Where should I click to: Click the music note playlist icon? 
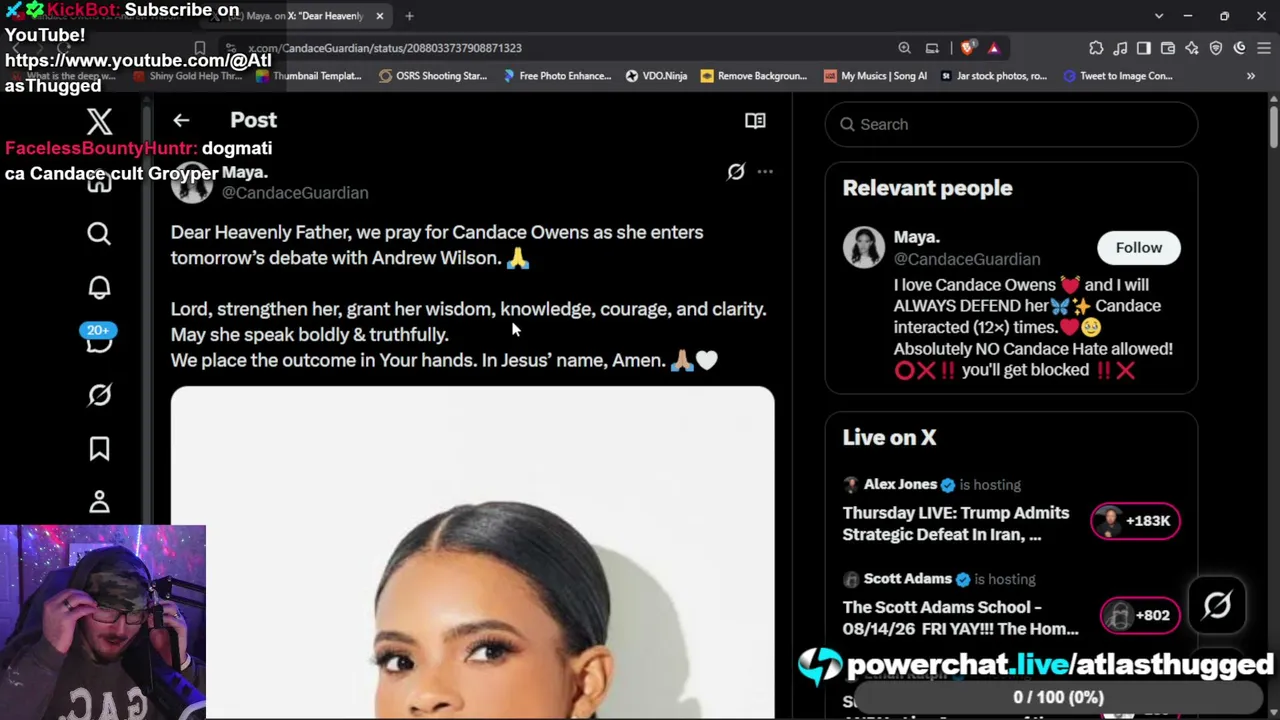pyautogui.click(x=1120, y=48)
